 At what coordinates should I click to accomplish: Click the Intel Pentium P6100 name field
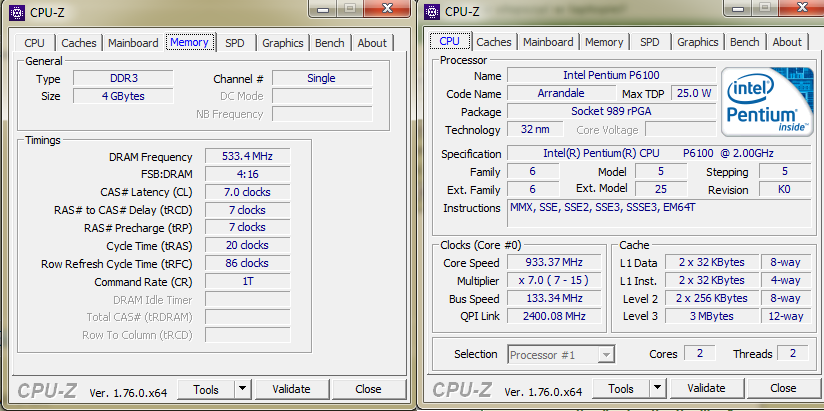612,76
